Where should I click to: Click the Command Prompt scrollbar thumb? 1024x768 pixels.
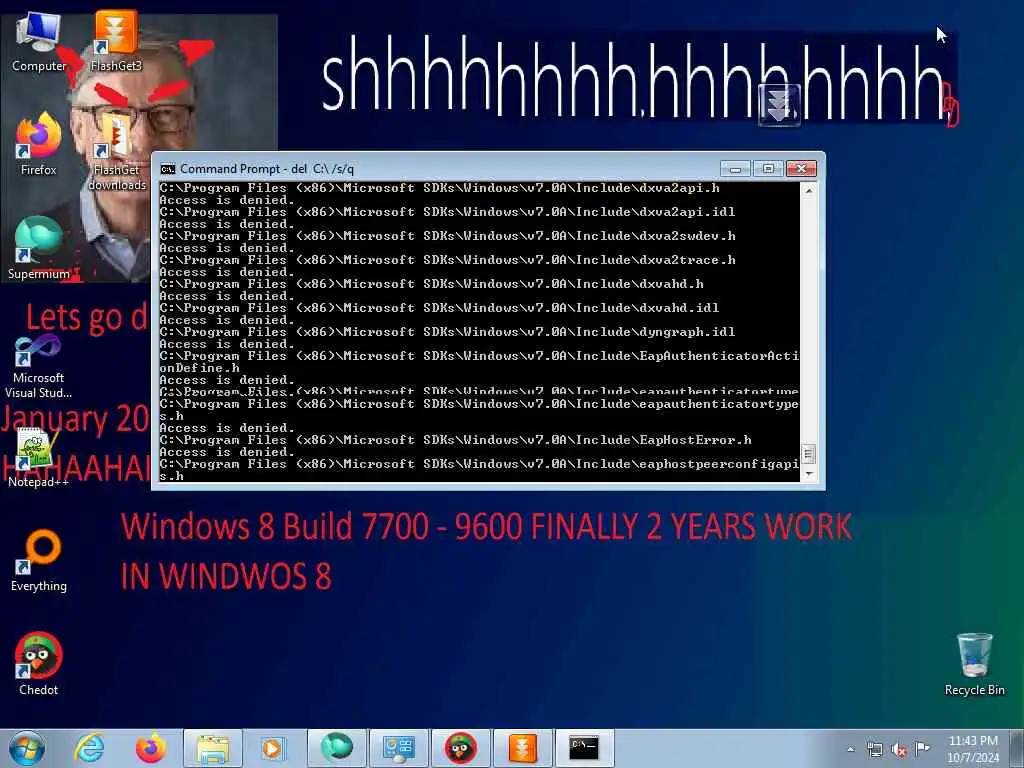tap(808, 453)
